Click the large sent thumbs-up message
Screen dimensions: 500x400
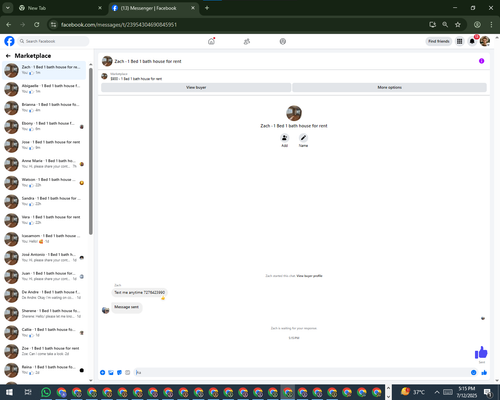click(x=481, y=352)
